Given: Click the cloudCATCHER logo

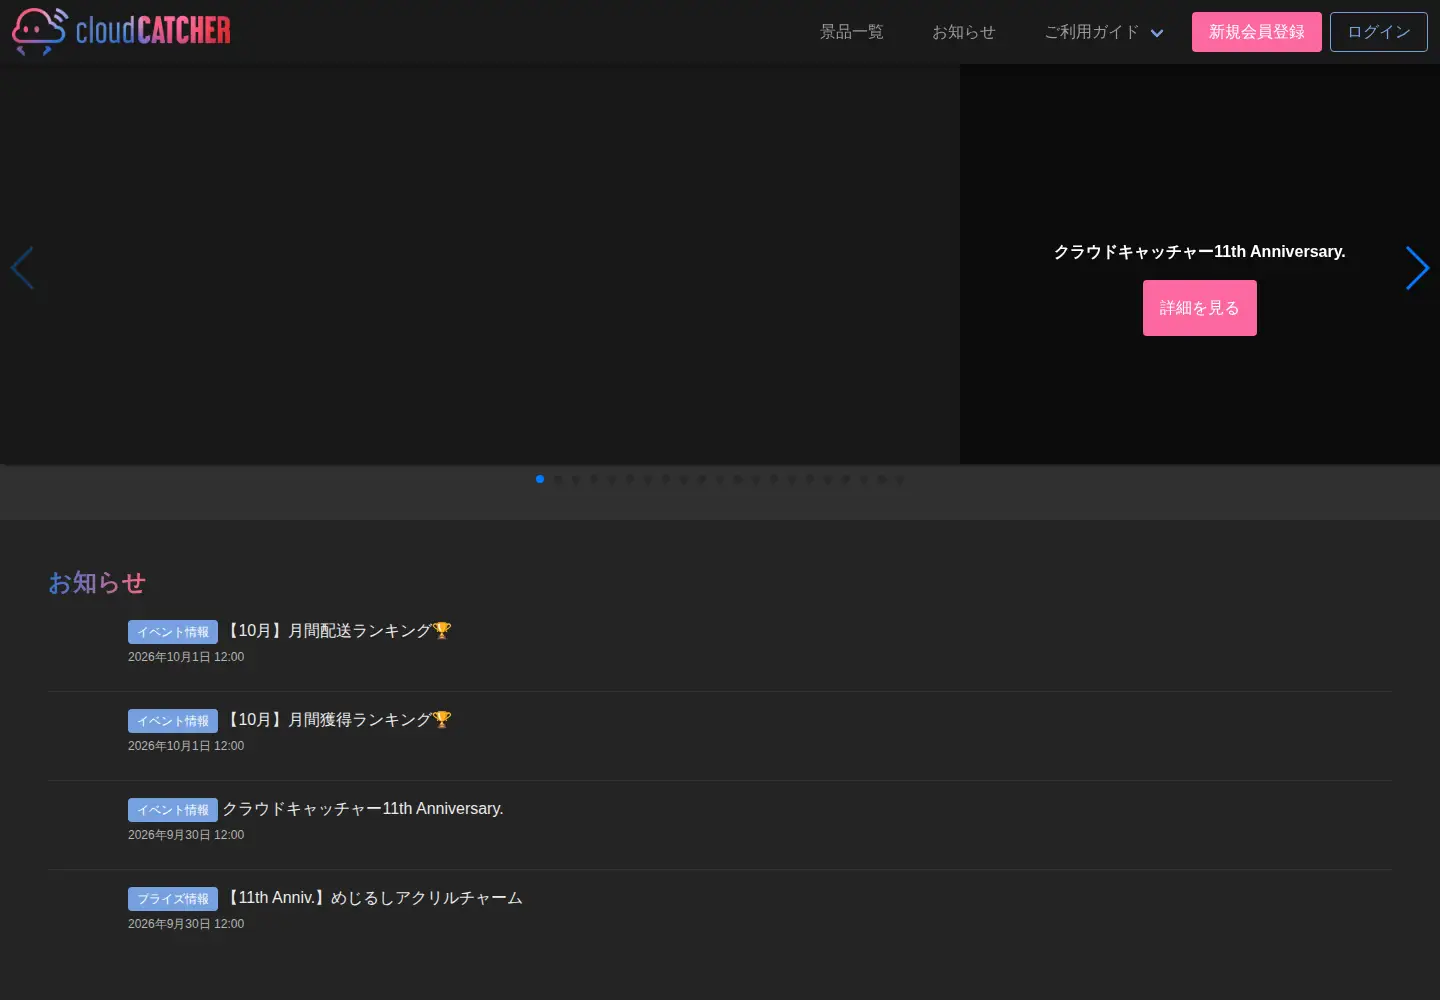Looking at the screenshot, I should (121, 31).
